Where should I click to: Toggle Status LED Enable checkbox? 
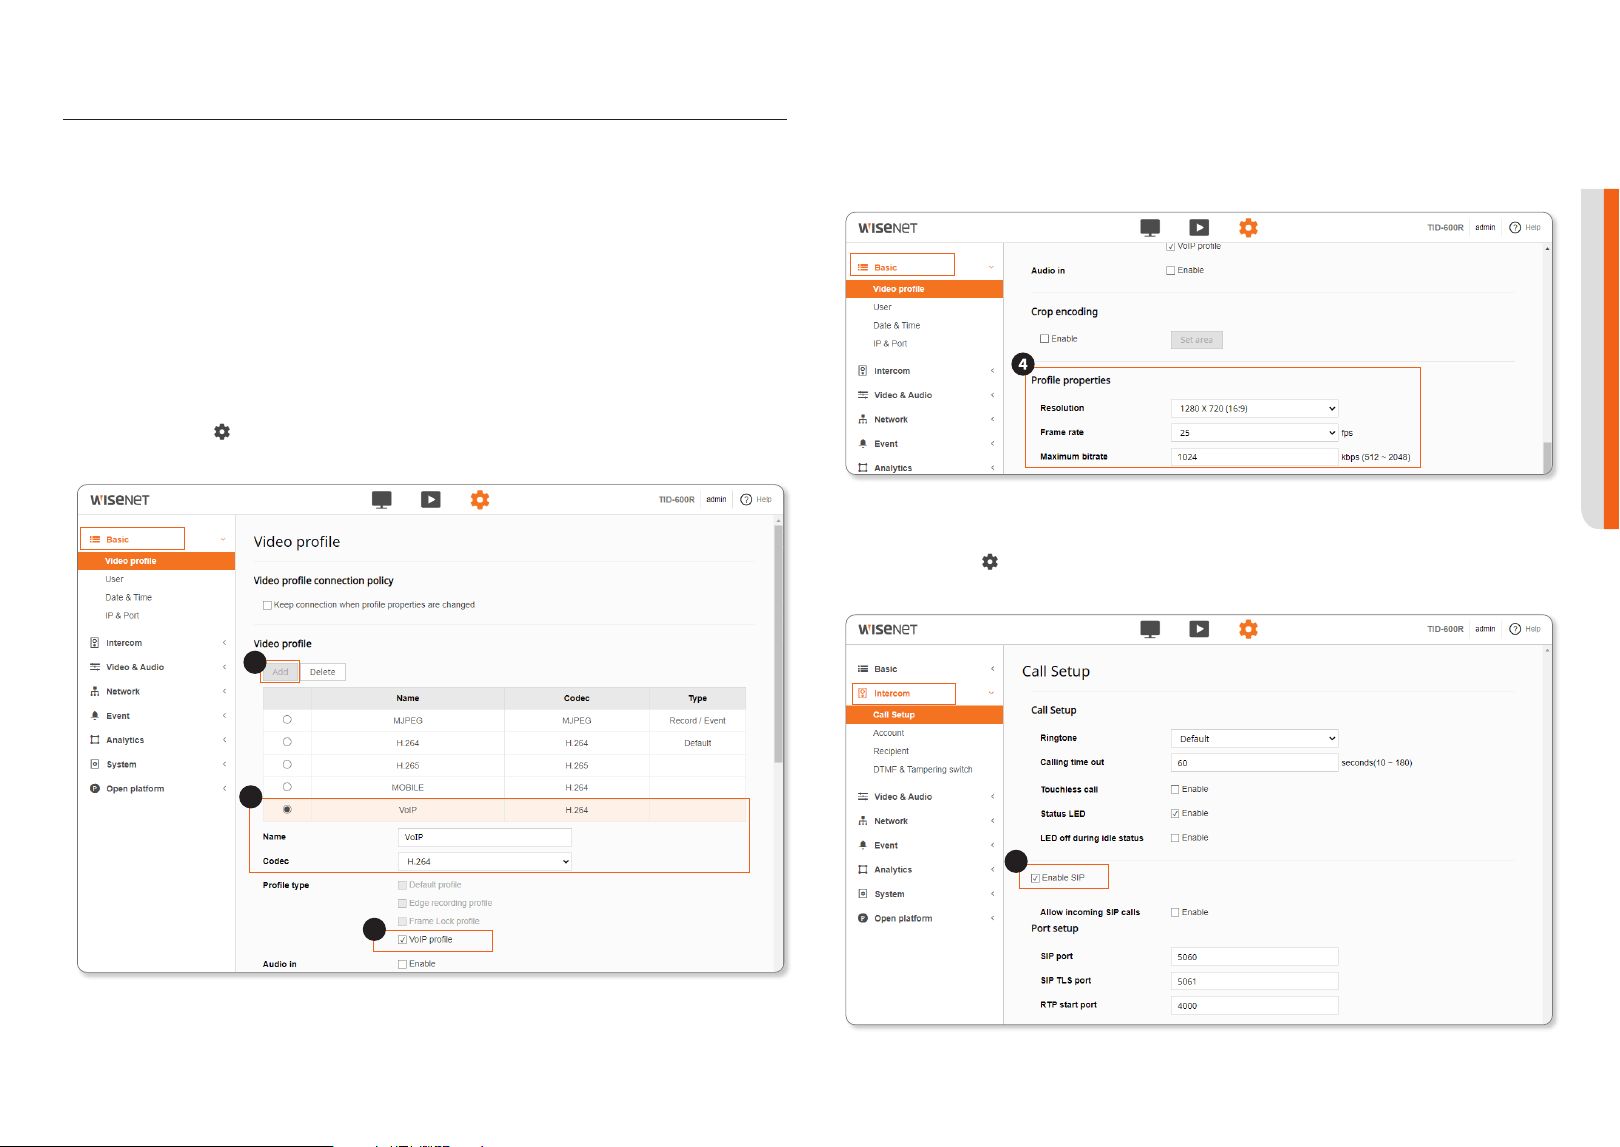tap(1175, 814)
